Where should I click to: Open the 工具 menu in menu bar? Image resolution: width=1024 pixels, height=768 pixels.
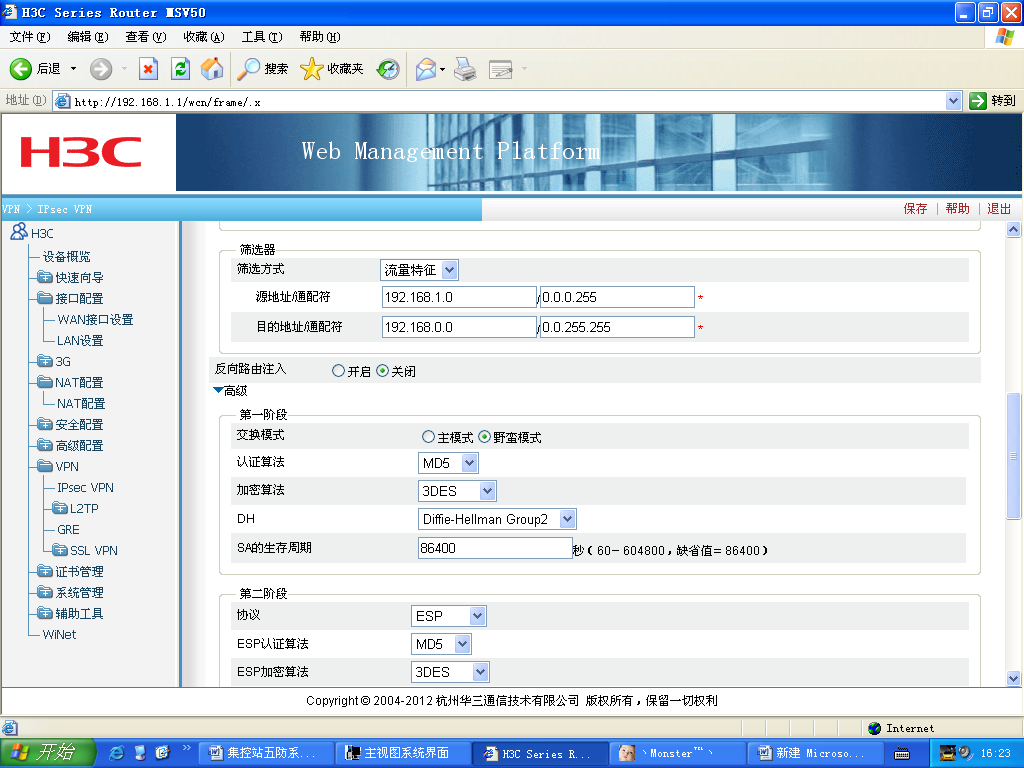click(x=261, y=37)
